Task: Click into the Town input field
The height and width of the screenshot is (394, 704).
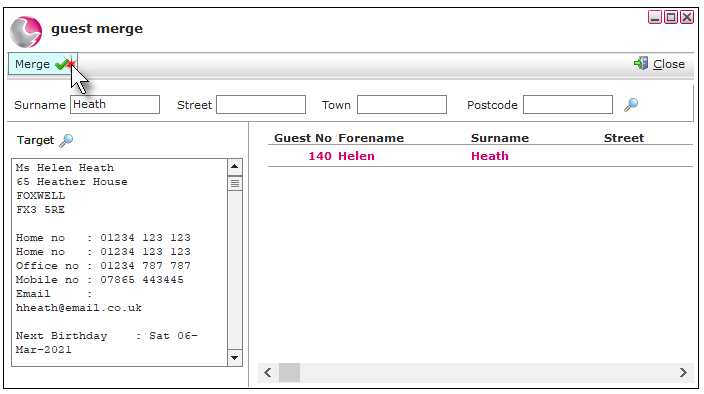Action: 402,105
